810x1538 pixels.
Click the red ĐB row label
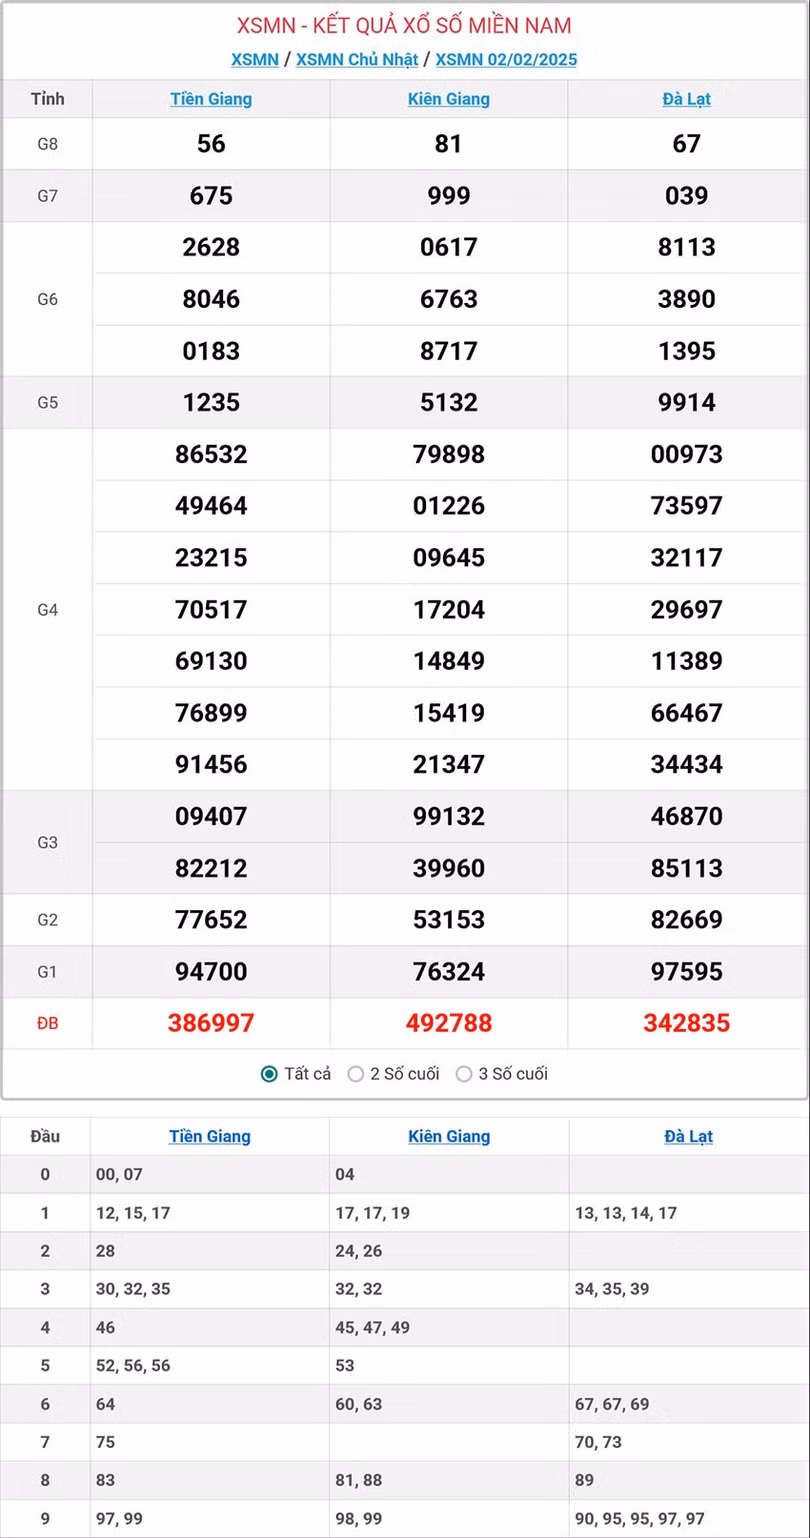coord(47,1023)
